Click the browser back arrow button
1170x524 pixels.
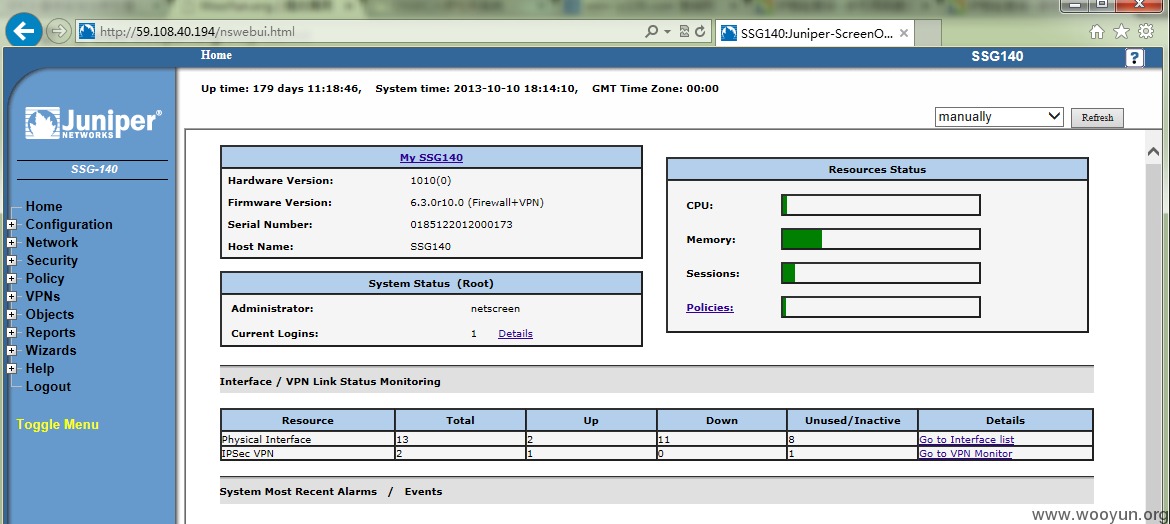[x=25, y=31]
